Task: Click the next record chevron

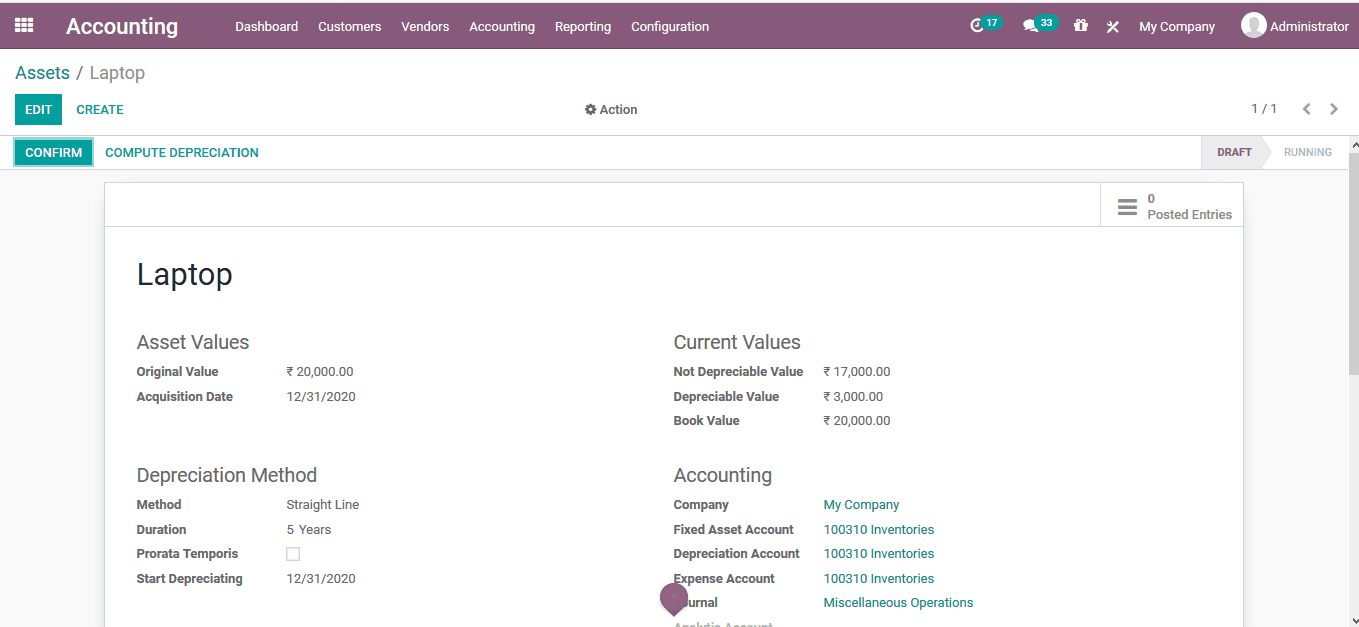Action: click(x=1333, y=109)
